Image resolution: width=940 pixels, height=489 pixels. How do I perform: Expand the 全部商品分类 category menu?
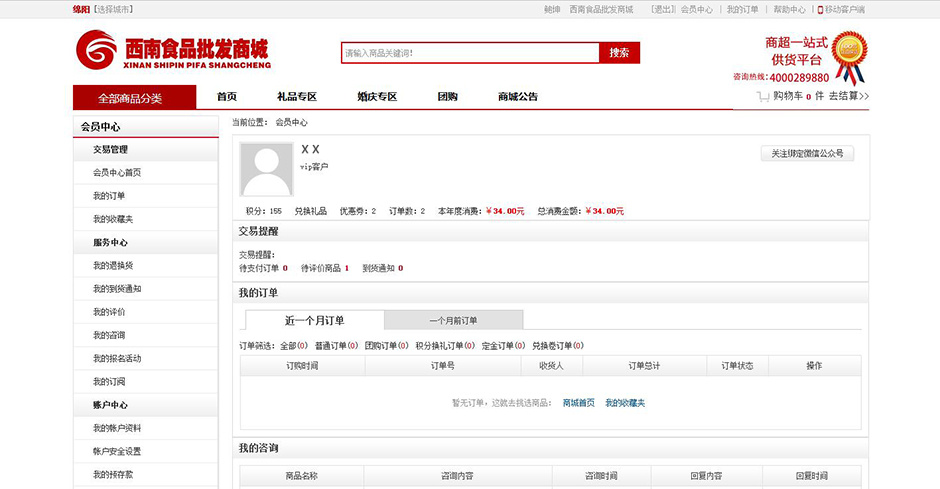tap(129, 98)
